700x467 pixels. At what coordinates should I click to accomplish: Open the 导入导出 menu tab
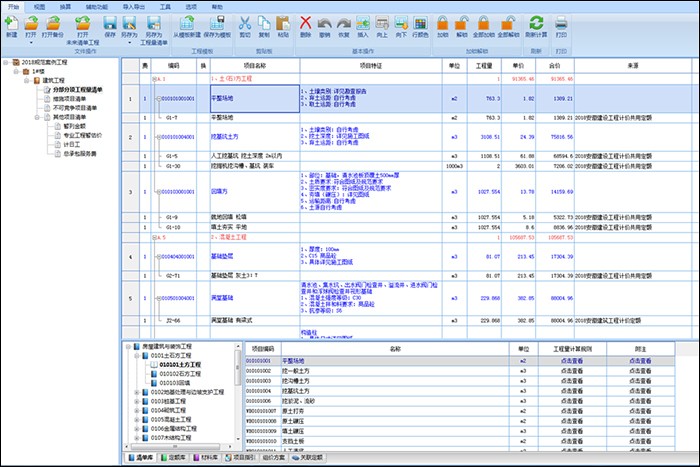(132, 5)
